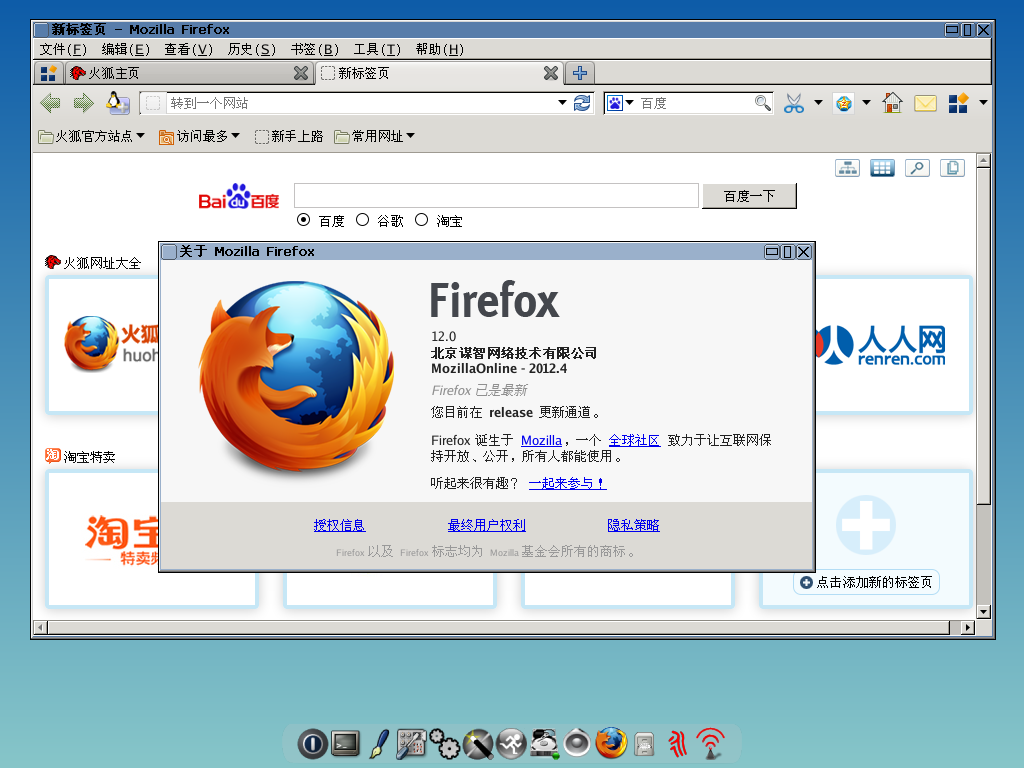1024x768 pixels.
Task: Open the dropdown arrow beside the scissors icon
Action: (x=818, y=103)
